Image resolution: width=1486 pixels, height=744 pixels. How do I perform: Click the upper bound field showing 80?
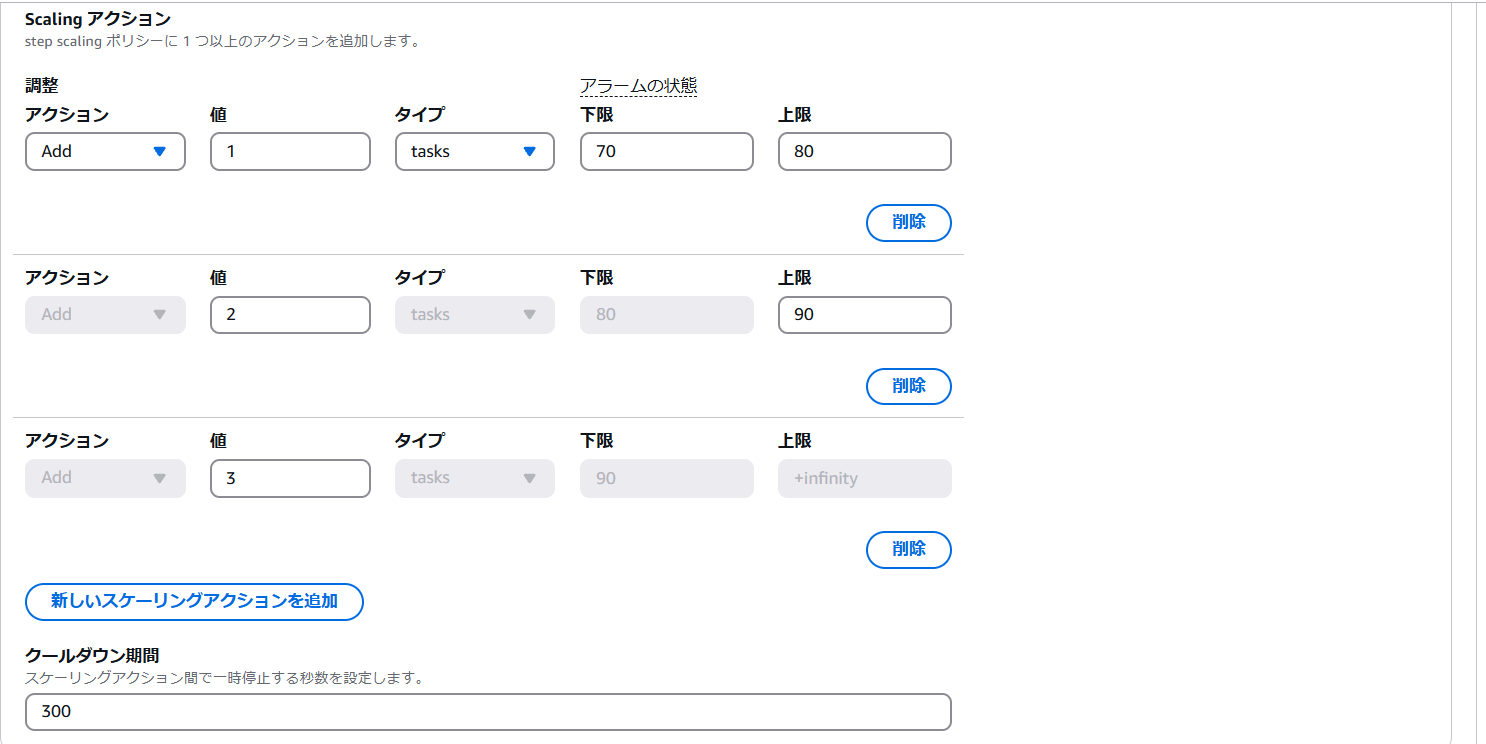point(865,152)
